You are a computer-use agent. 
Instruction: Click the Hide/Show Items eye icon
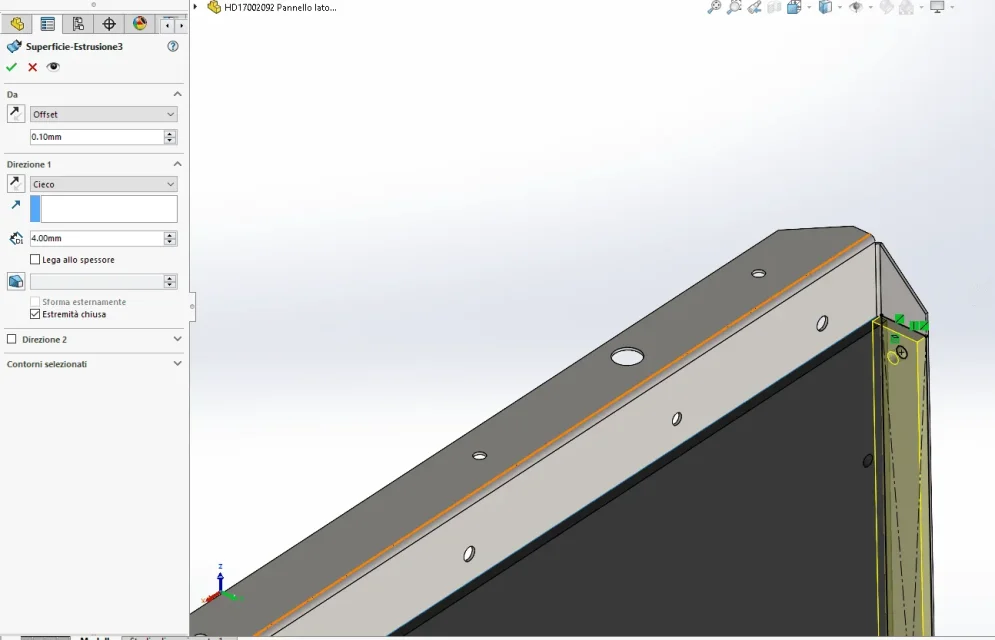[x=855, y=7]
